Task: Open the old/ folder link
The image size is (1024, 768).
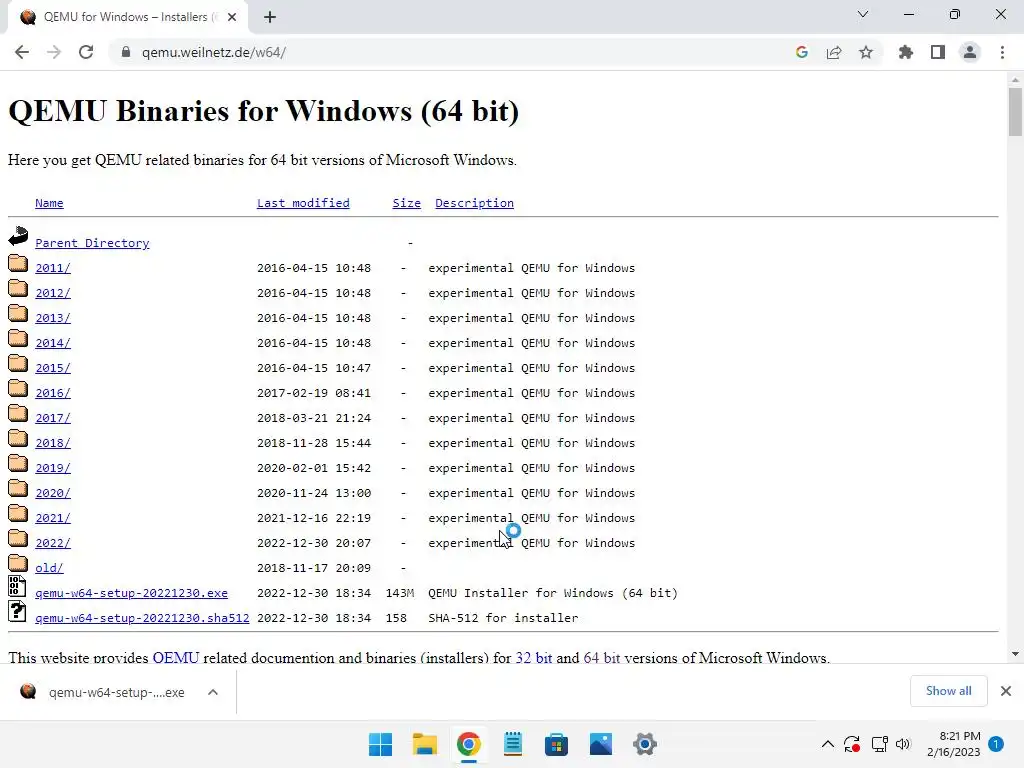Action: [49, 568]
